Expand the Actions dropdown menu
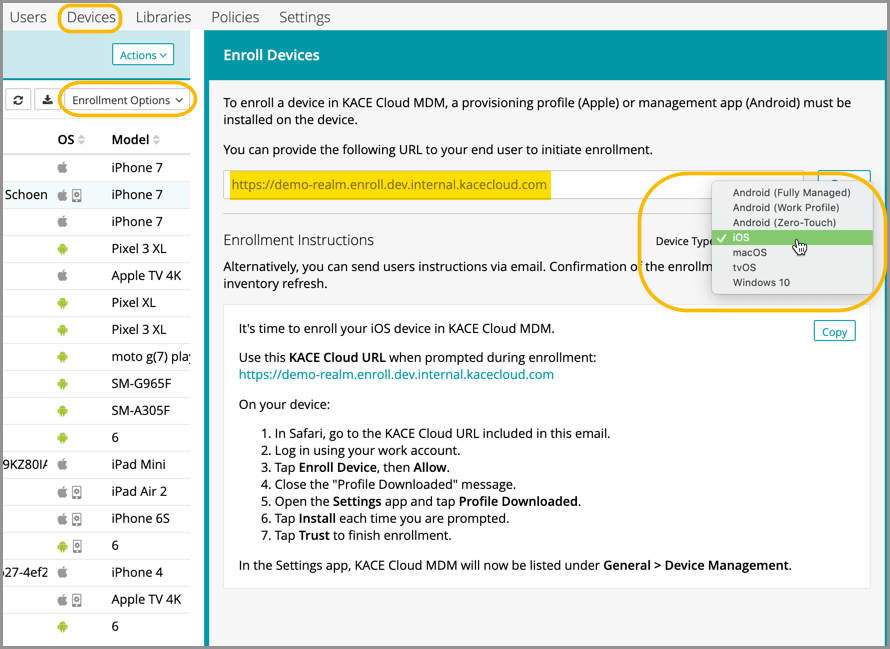890x649 pixels. (143, 55)
